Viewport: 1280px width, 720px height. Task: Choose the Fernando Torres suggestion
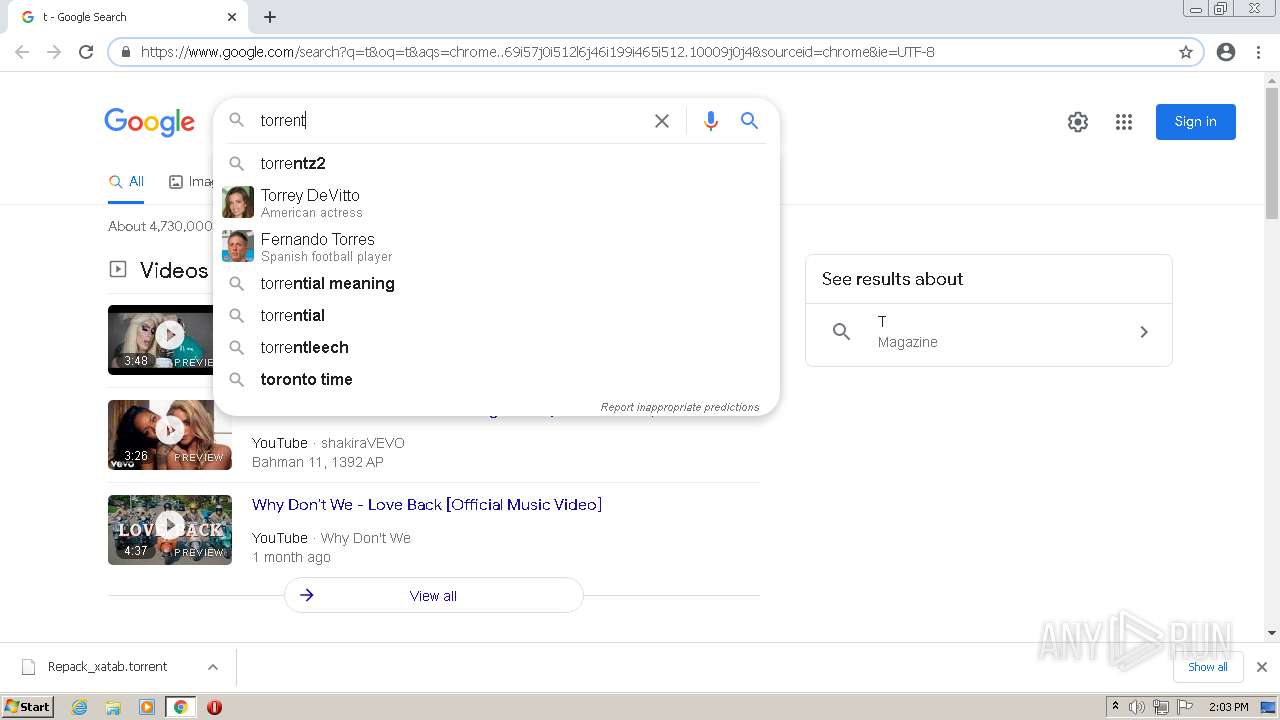pyautogui.click(x=496, y=246)
